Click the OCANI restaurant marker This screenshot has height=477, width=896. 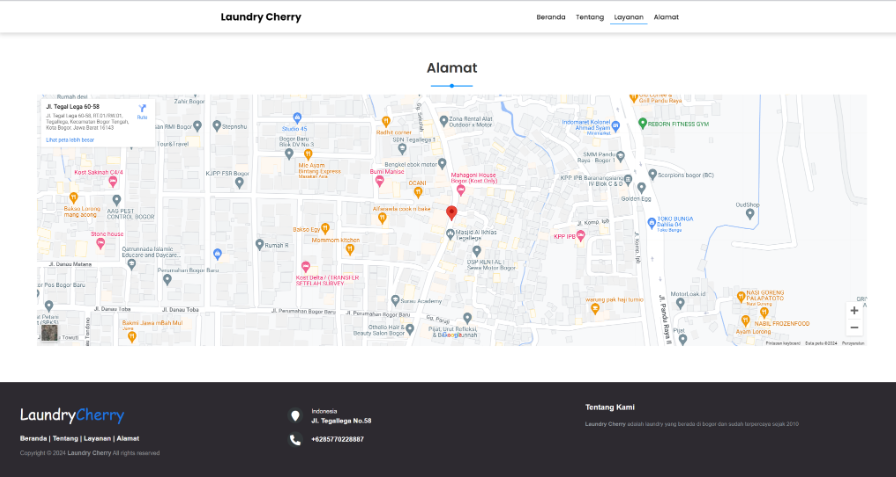coord(418,193)
